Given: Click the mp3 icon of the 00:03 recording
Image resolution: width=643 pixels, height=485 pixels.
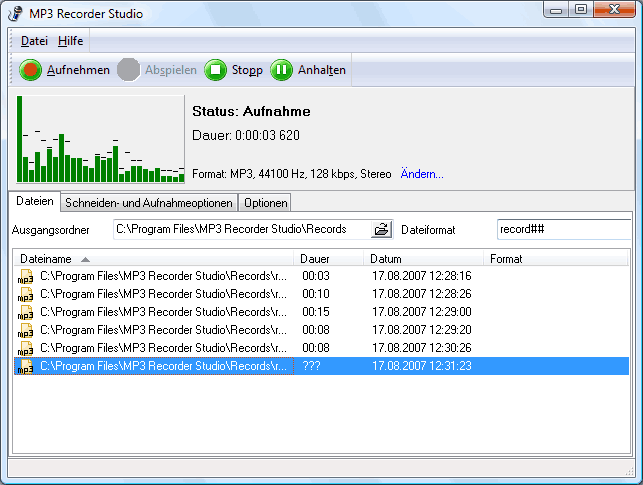Looking at the screenshot, I should coord(25,276).
